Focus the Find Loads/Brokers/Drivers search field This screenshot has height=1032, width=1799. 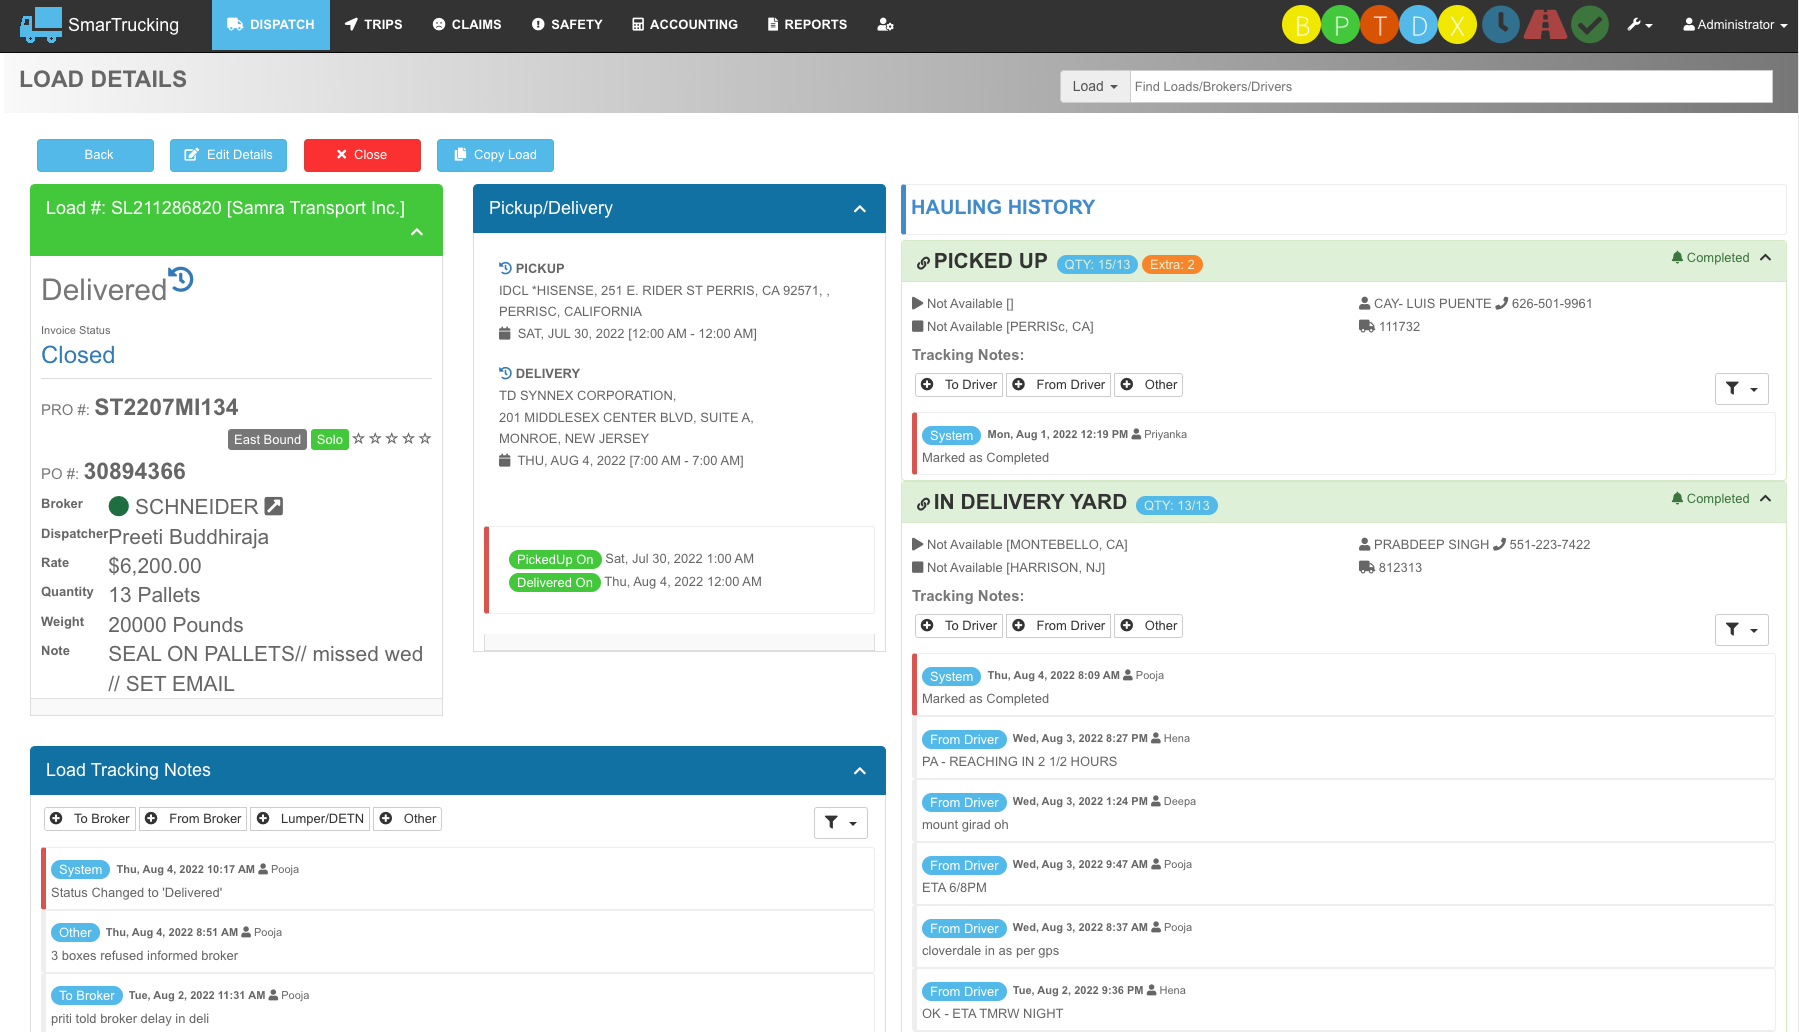point(1450,87)
